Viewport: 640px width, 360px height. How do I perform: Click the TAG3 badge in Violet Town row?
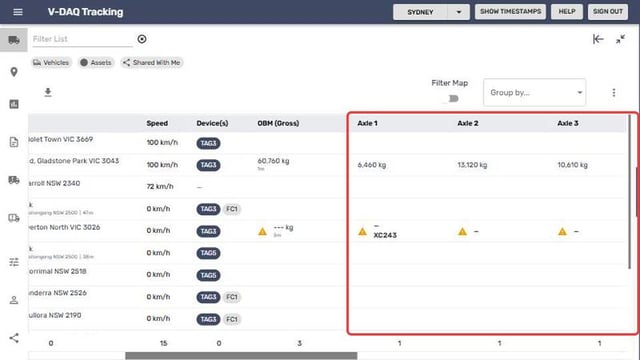point(208,143)
